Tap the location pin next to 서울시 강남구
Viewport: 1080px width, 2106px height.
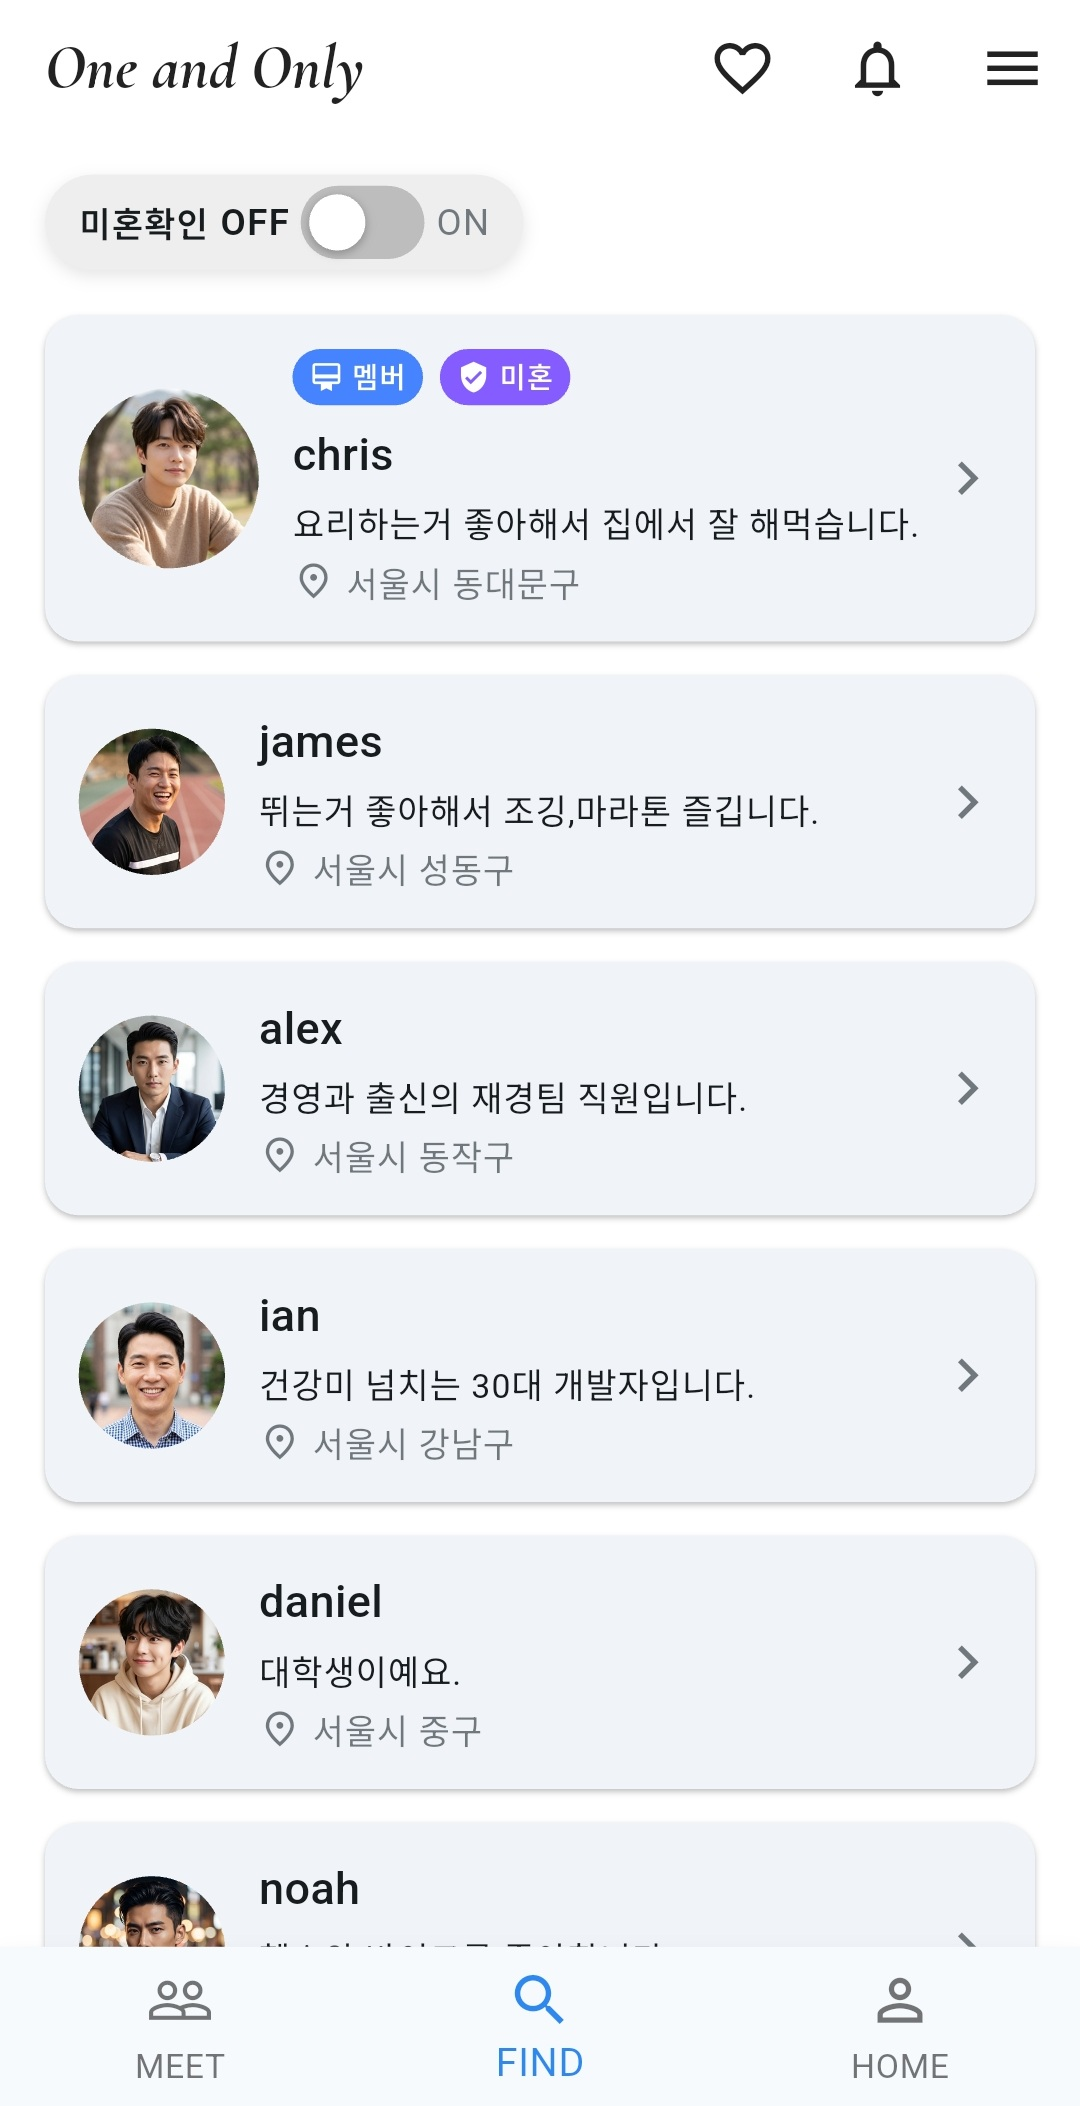point(279,1442)
